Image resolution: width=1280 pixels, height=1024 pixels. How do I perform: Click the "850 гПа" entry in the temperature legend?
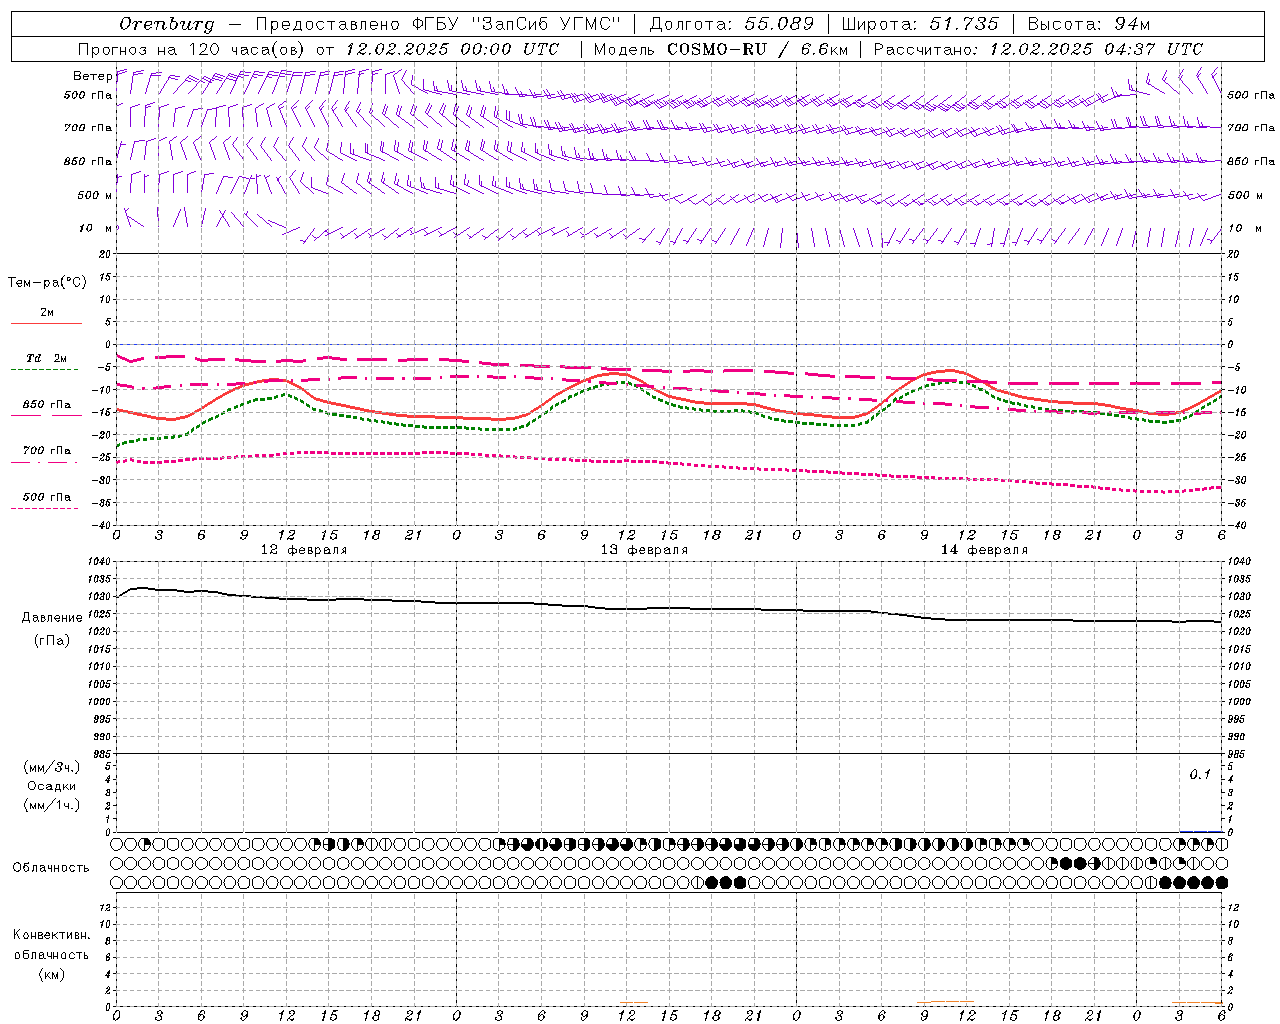47,405
